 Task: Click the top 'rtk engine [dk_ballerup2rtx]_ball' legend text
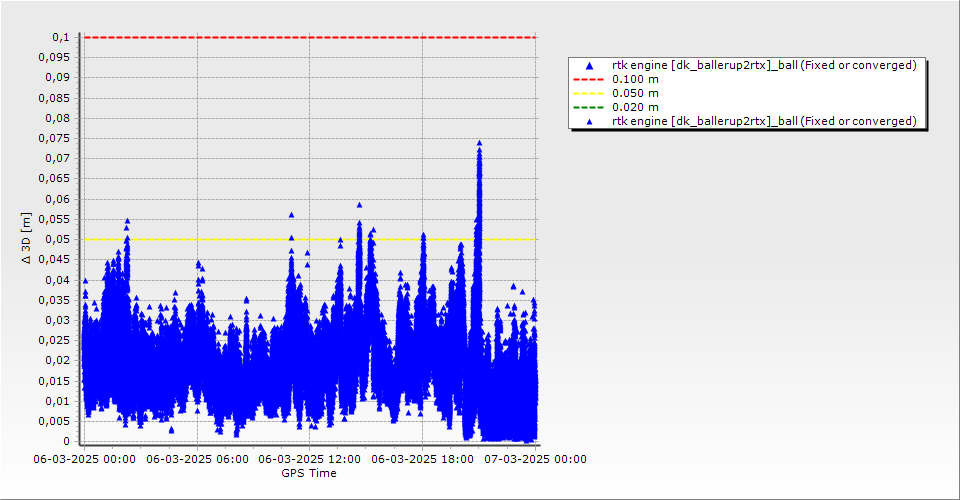(764, 65)
